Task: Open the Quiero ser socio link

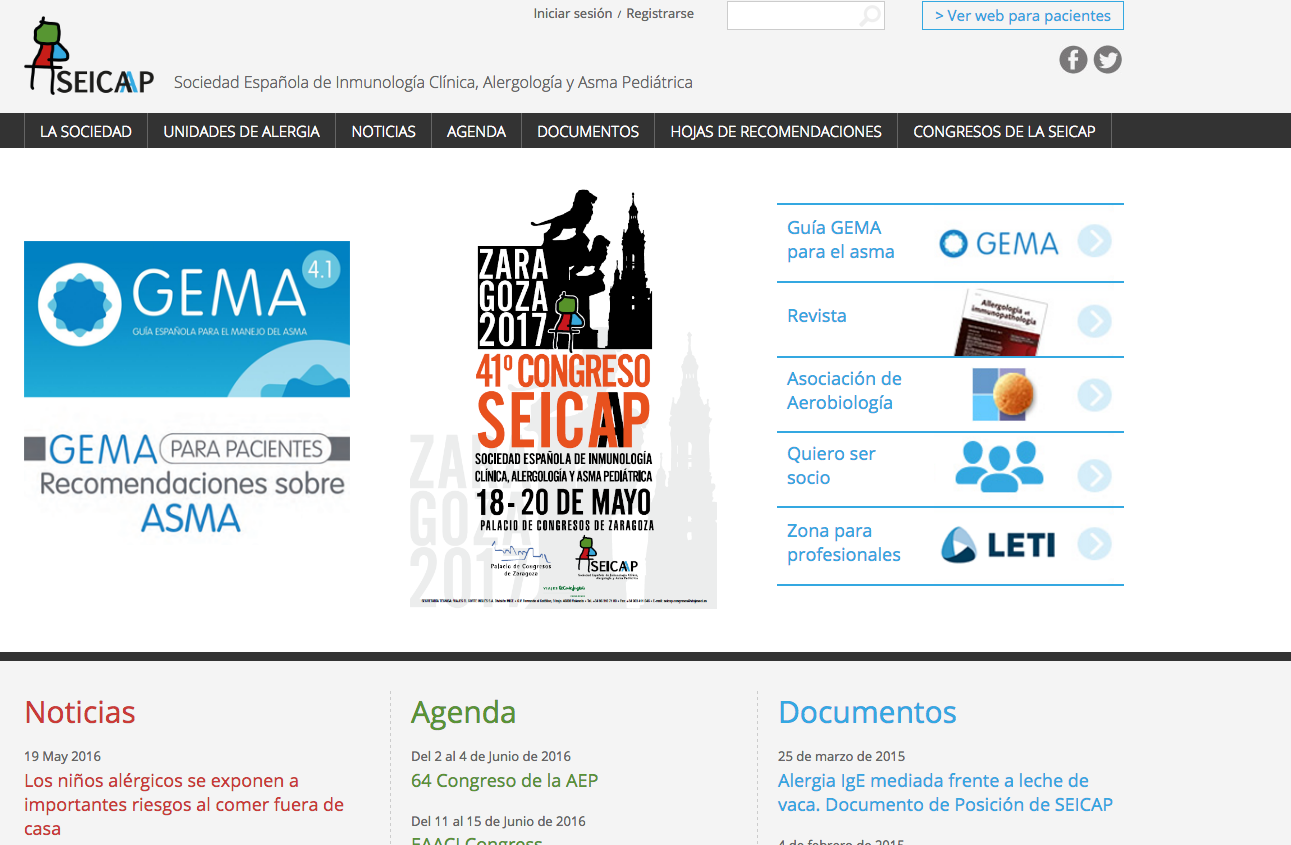Action: pyautogui.click(x=831, y=466)
